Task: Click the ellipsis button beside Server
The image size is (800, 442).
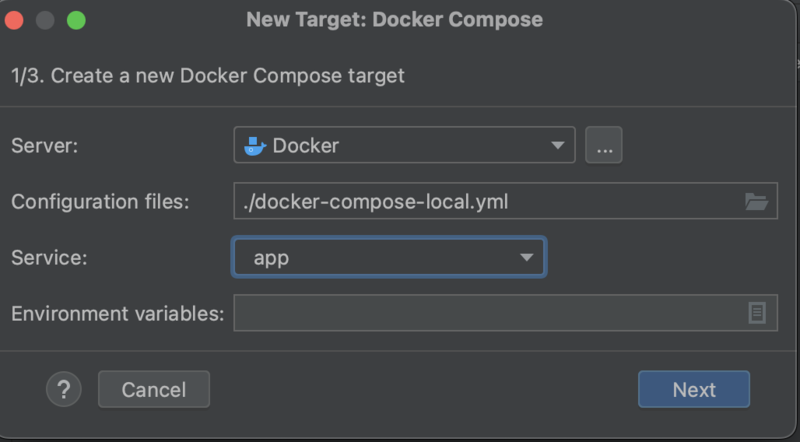Action: point(604,146)
